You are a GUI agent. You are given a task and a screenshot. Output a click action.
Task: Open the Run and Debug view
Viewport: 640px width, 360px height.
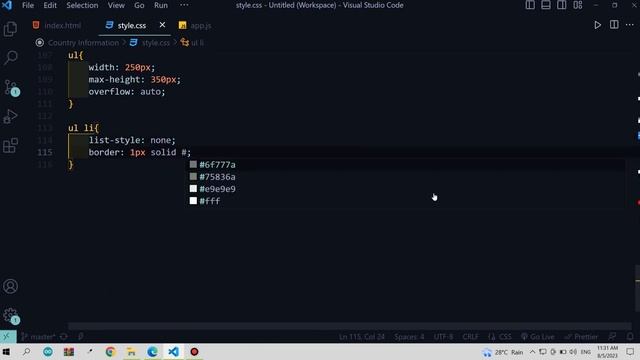(10, 117)
